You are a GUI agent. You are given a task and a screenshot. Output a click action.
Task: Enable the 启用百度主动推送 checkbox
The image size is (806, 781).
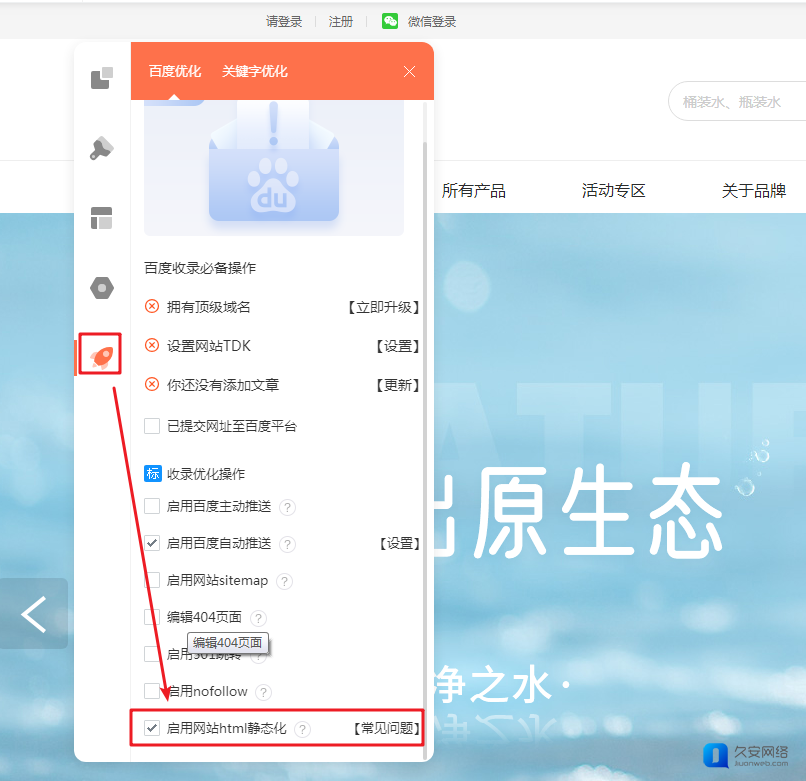click(x=152, y=506)
